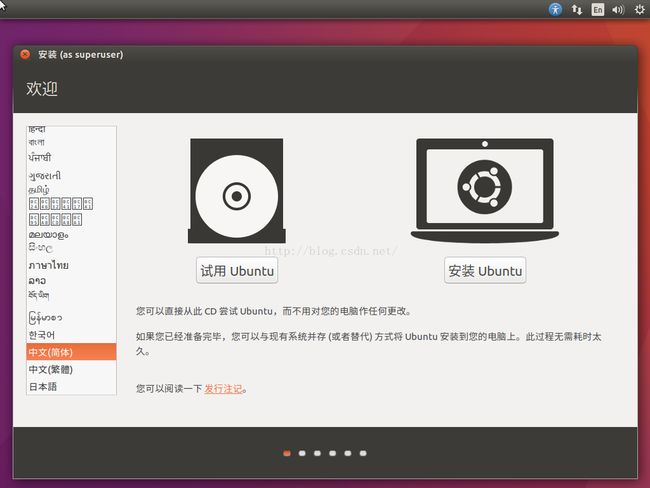Select ภาษาไทย in the language list
This screenshot has width=650, height=488.
coord(71,265)
